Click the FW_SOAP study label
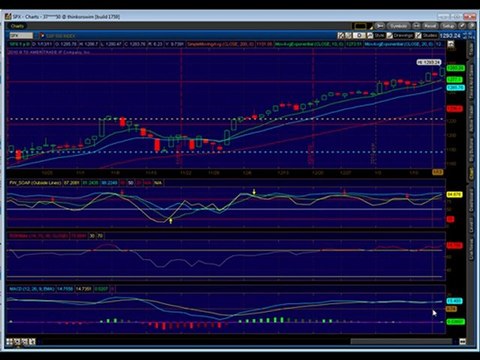 coord(35,183)
